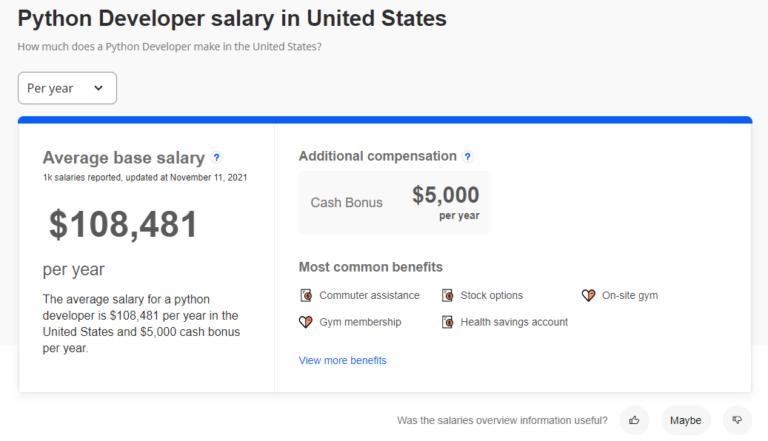Click the Gym membership benefit label
Screen dimensions: 768x441
point(360,322)
